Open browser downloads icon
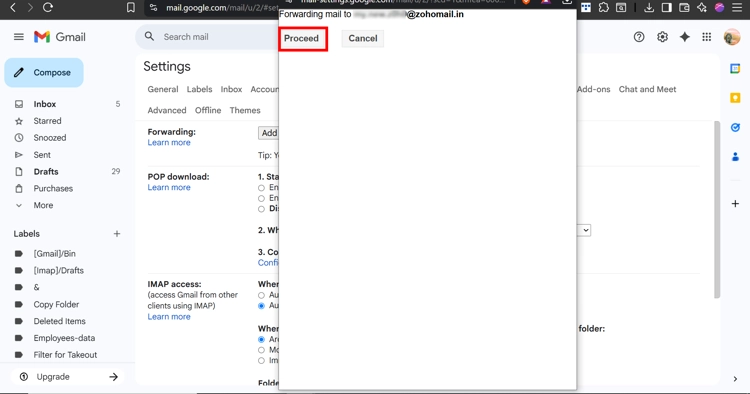The width and height of the screenshot is (750, 394). (x=649, y=7)
